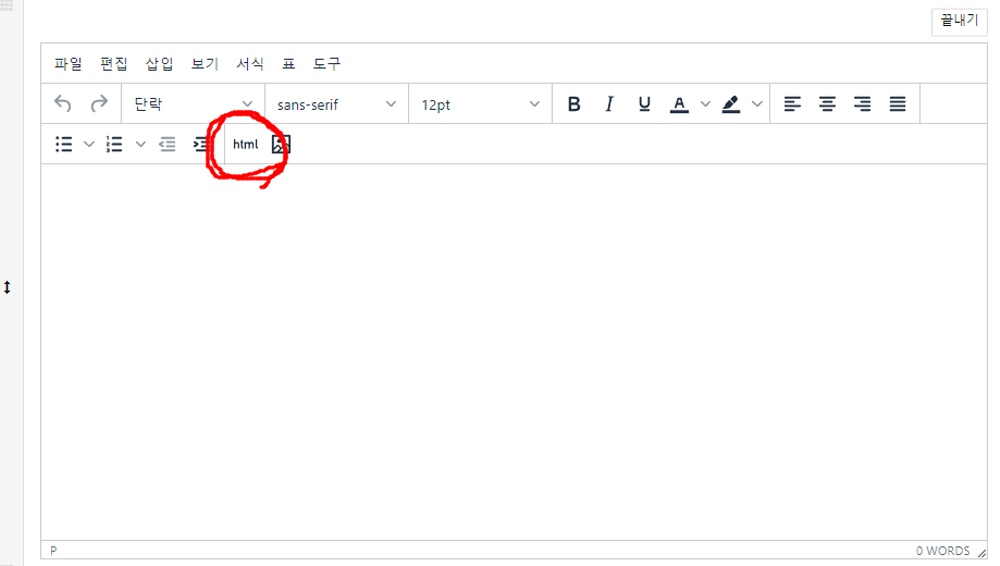Open the 파일 menu
Image resolution: width=1000 pixels, height=566 pixels.
pyautogui.click(x=68, y=64)
